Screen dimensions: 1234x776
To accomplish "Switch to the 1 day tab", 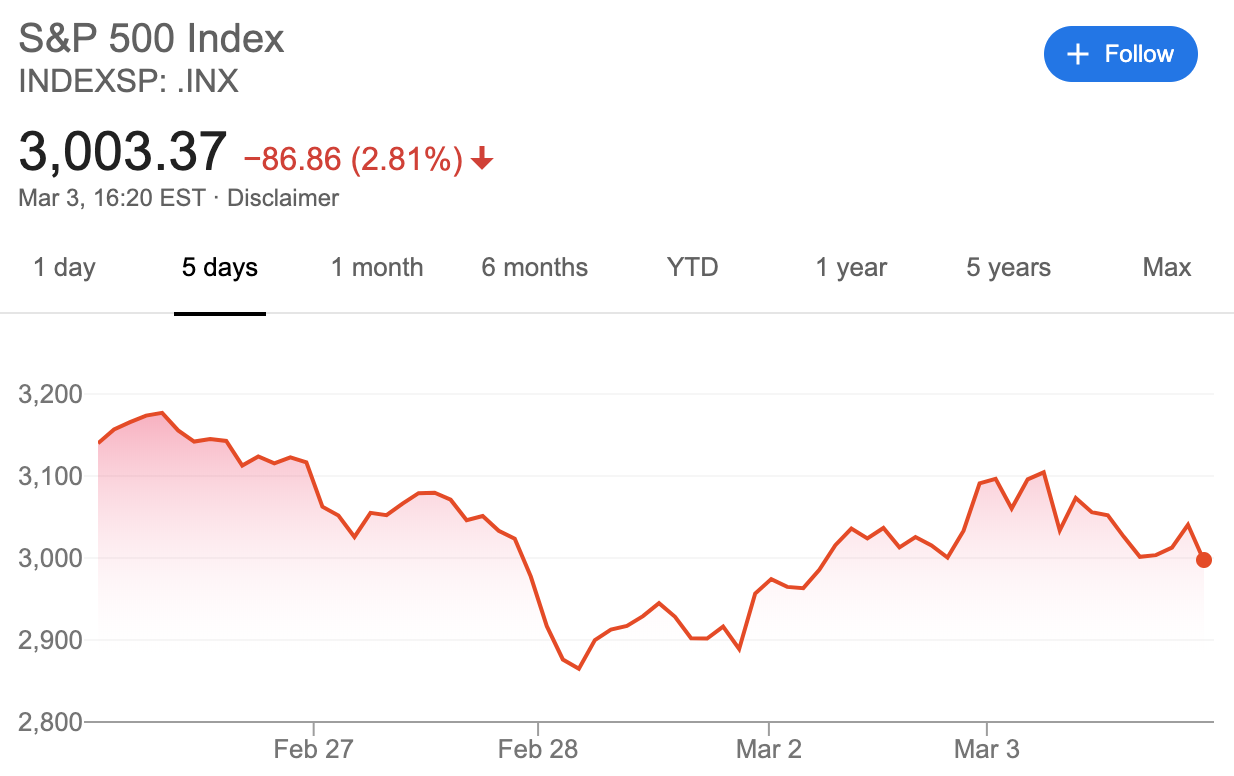I will pos(64,267).
